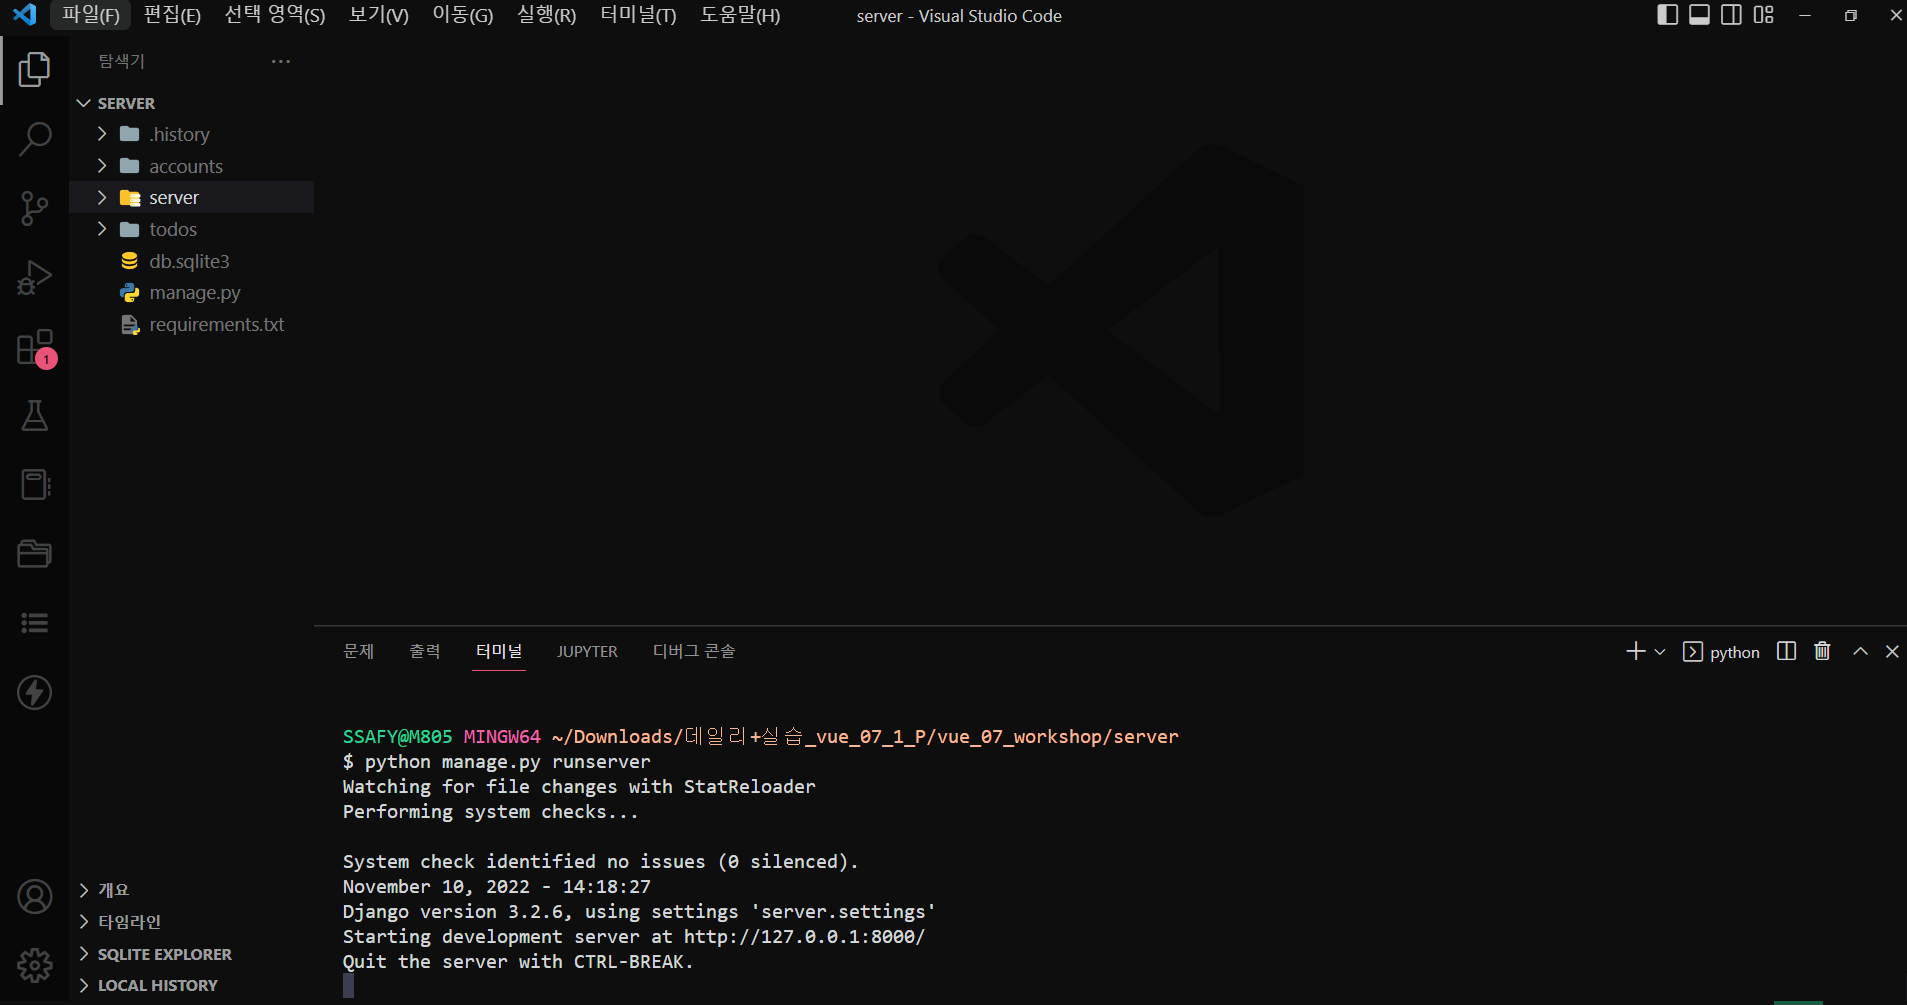The width and height of the screenshot is (1907, 1005).
Task: Open terminal launch profile dropdown arrow
Action: click(1660, 652)
